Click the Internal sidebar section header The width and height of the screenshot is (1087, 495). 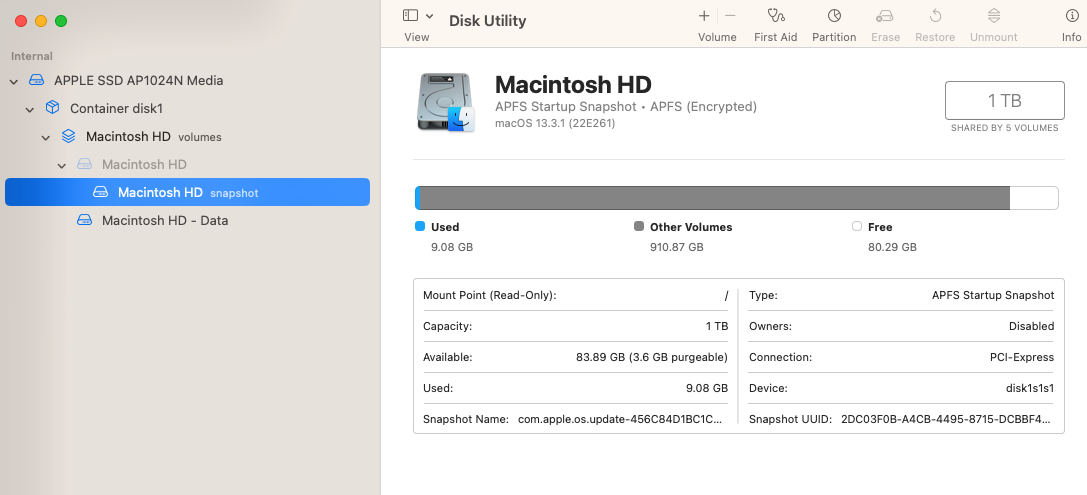(x=32, y=56)
